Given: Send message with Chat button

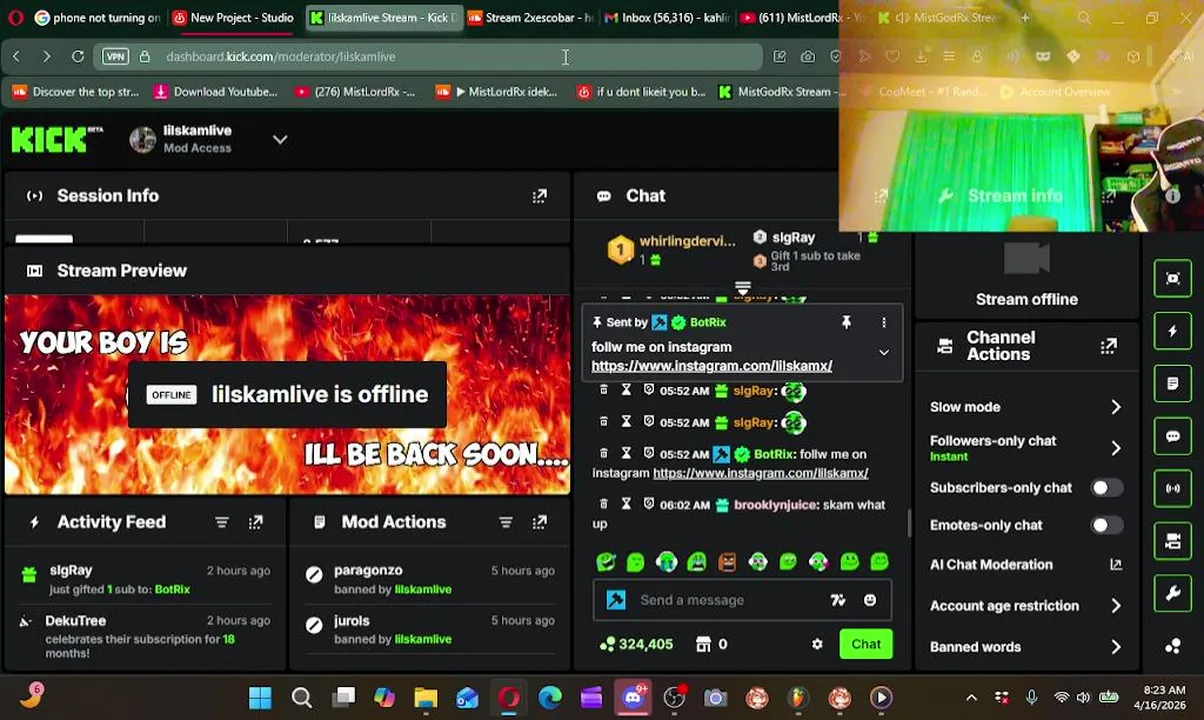Looking at the screenshot, I should [x=866, y=644].
